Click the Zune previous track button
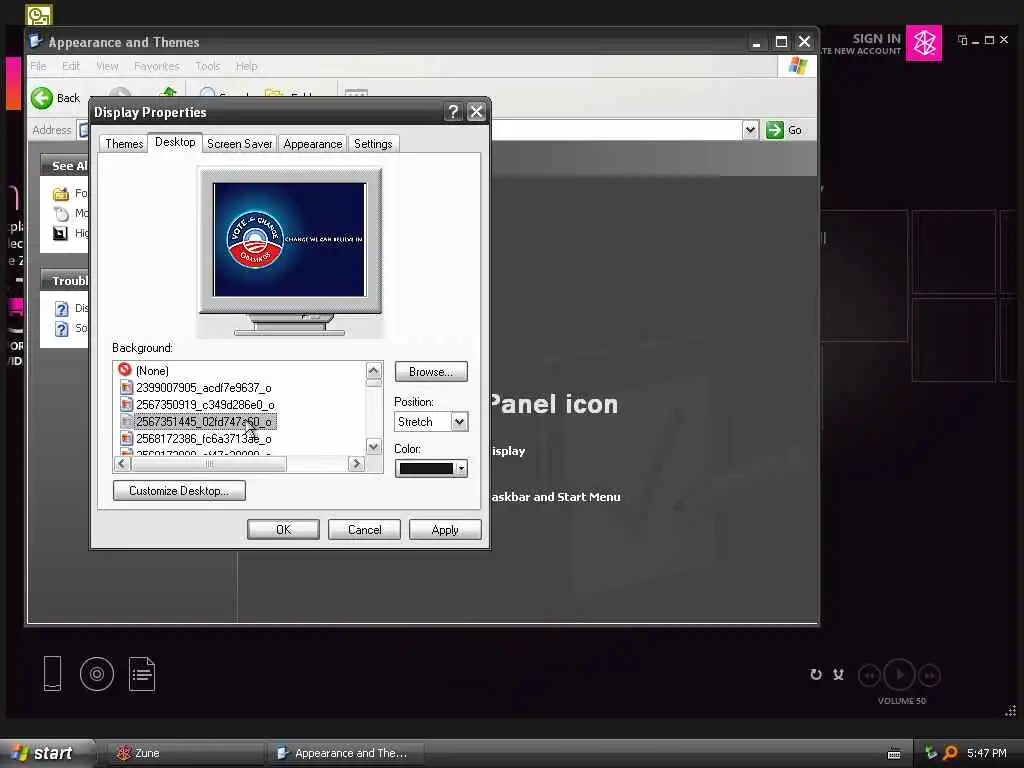1024x768 pixels. click(869, 675)
